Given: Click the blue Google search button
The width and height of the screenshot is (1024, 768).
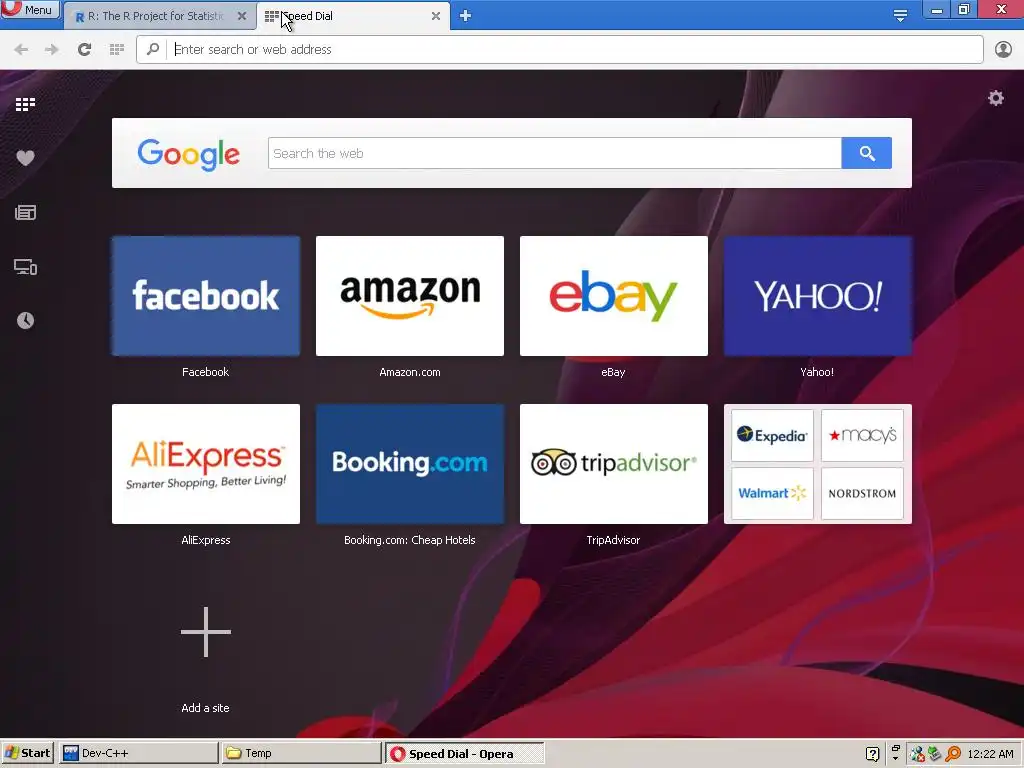Looking at the screenshot, I should click(x=867, y=153).
